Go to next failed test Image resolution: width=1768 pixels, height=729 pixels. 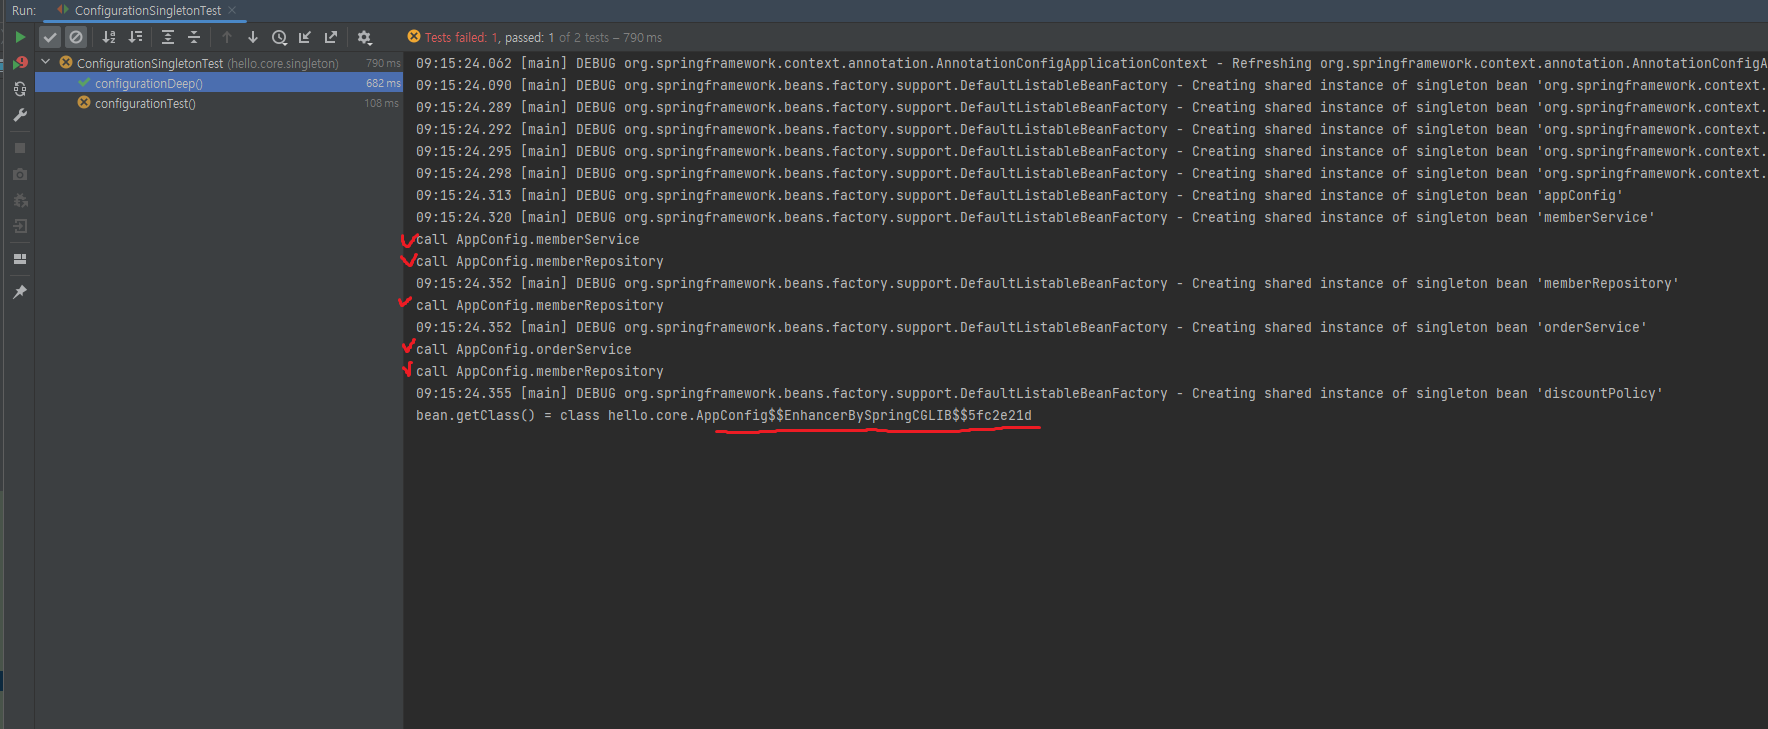point(253,37)
